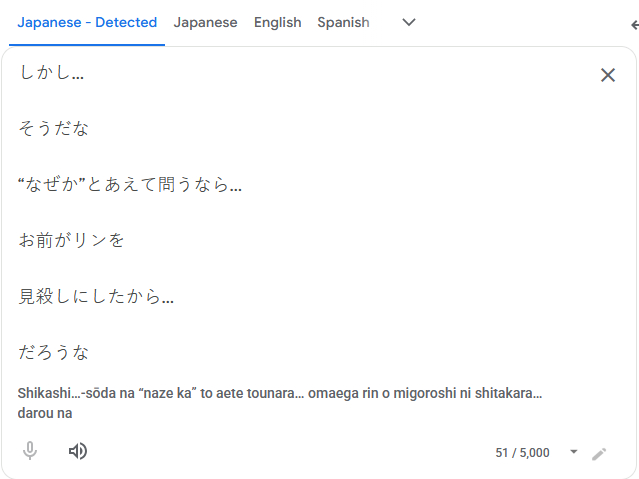Open handwriting input with the pencil icon
The image size is (639, 479).
[x=599, y=454]
